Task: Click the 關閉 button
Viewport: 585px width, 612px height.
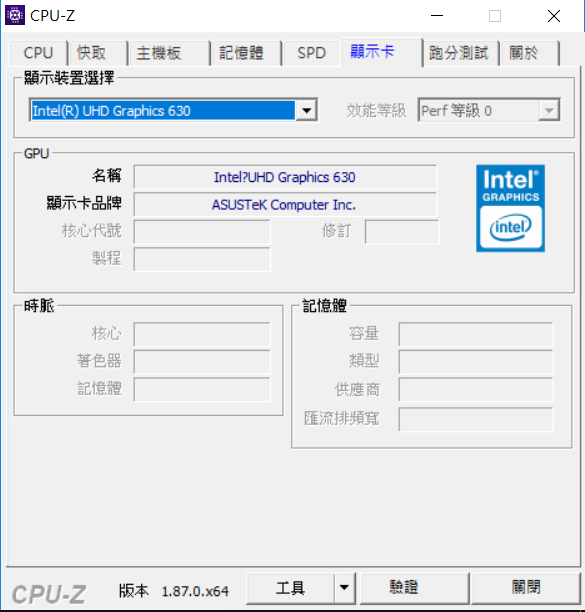Action: point(526,588)
